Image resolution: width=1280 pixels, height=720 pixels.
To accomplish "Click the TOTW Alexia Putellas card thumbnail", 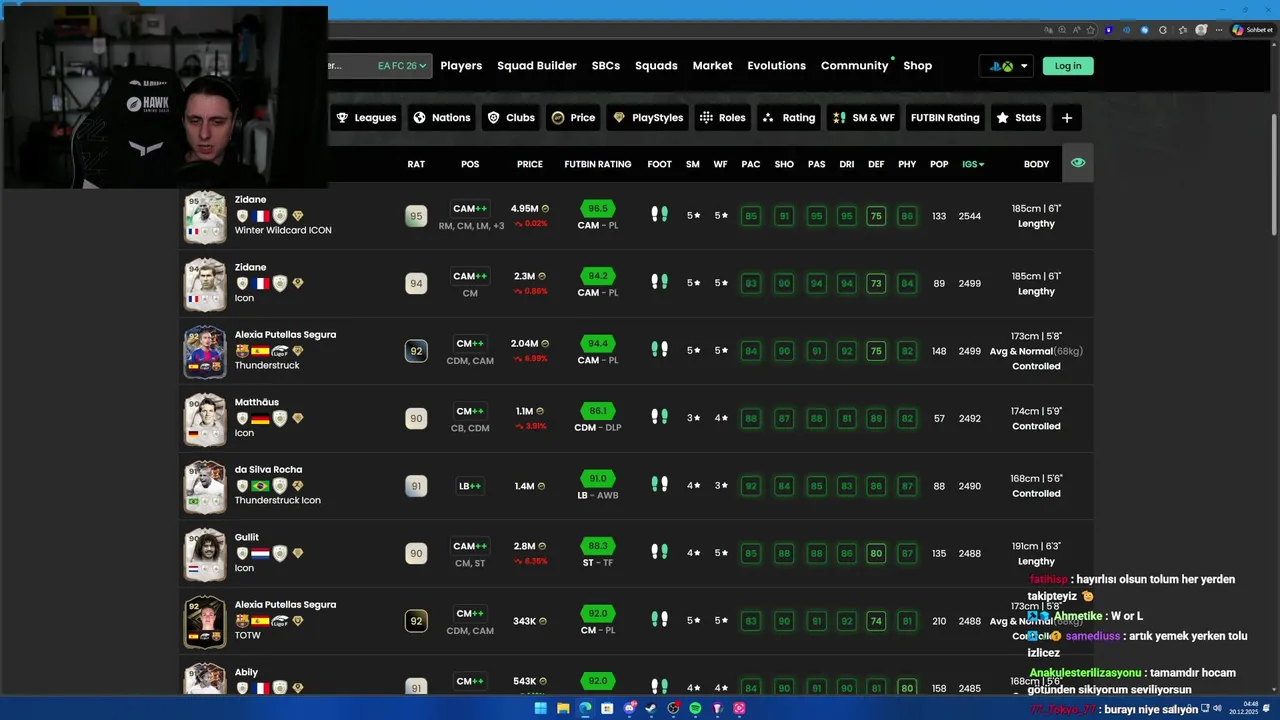I will click(x=205, y=621).
